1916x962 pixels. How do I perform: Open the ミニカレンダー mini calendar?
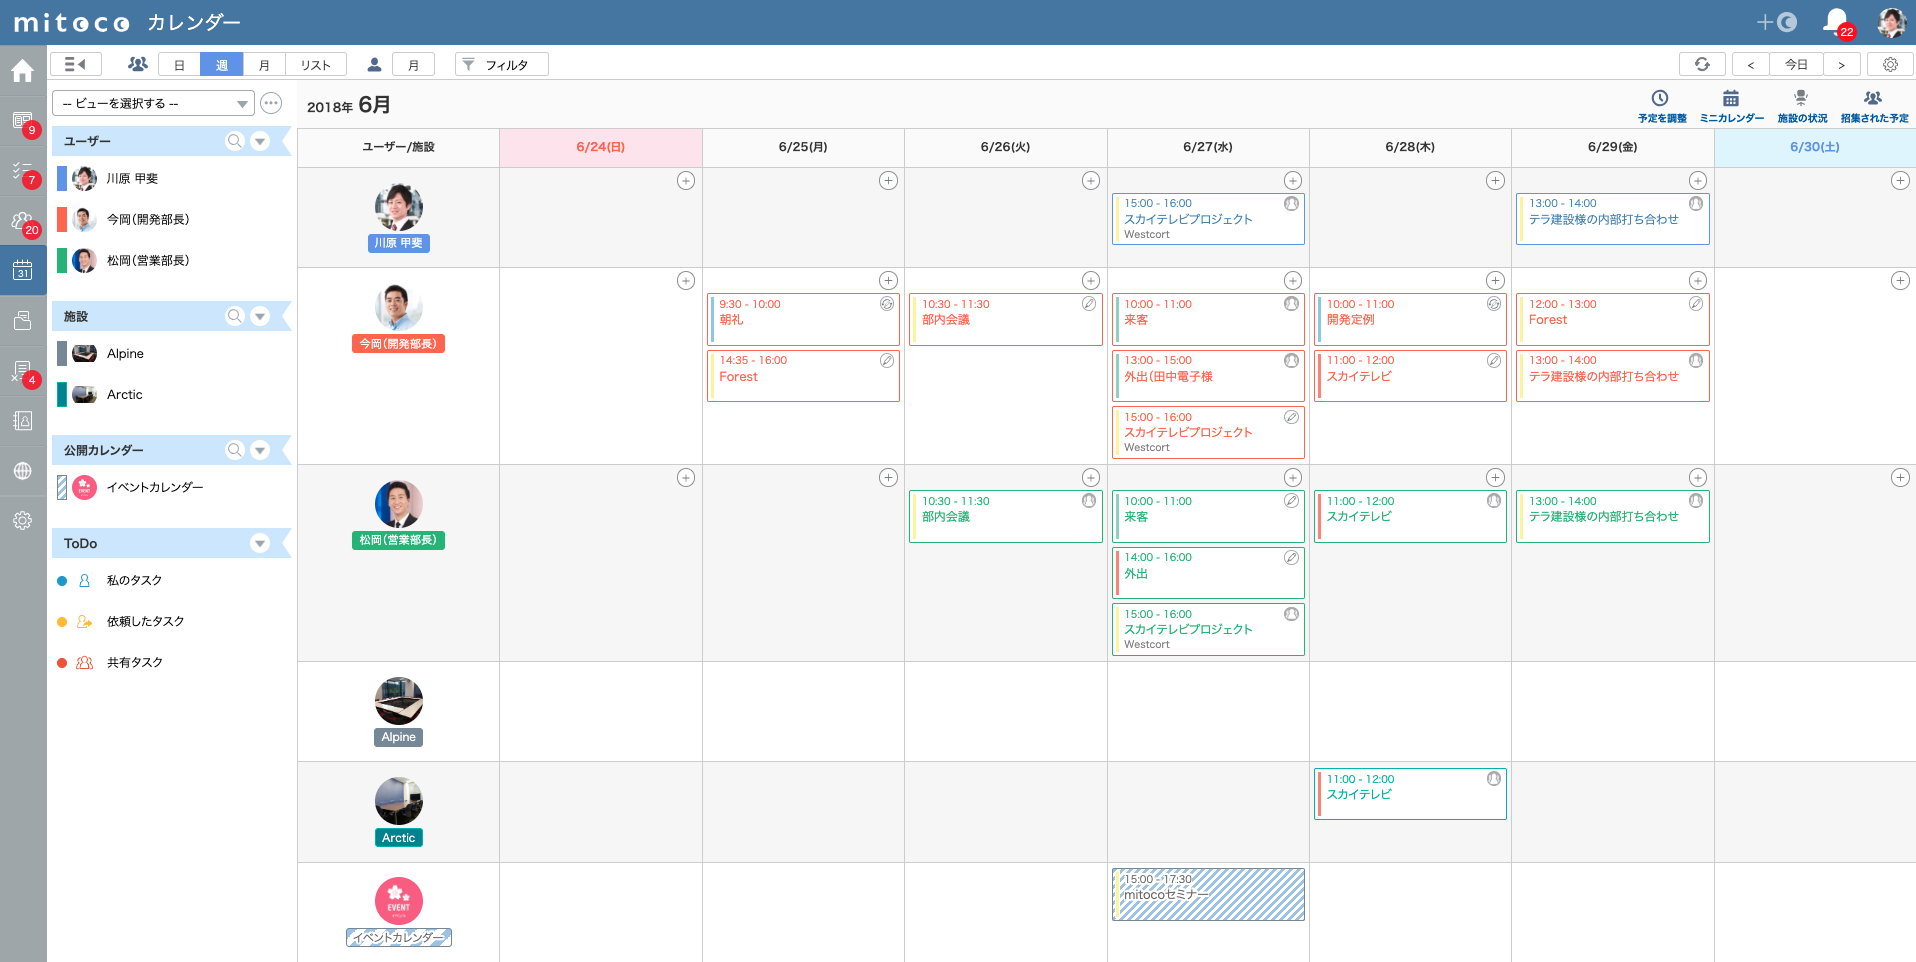(1731, 105)
